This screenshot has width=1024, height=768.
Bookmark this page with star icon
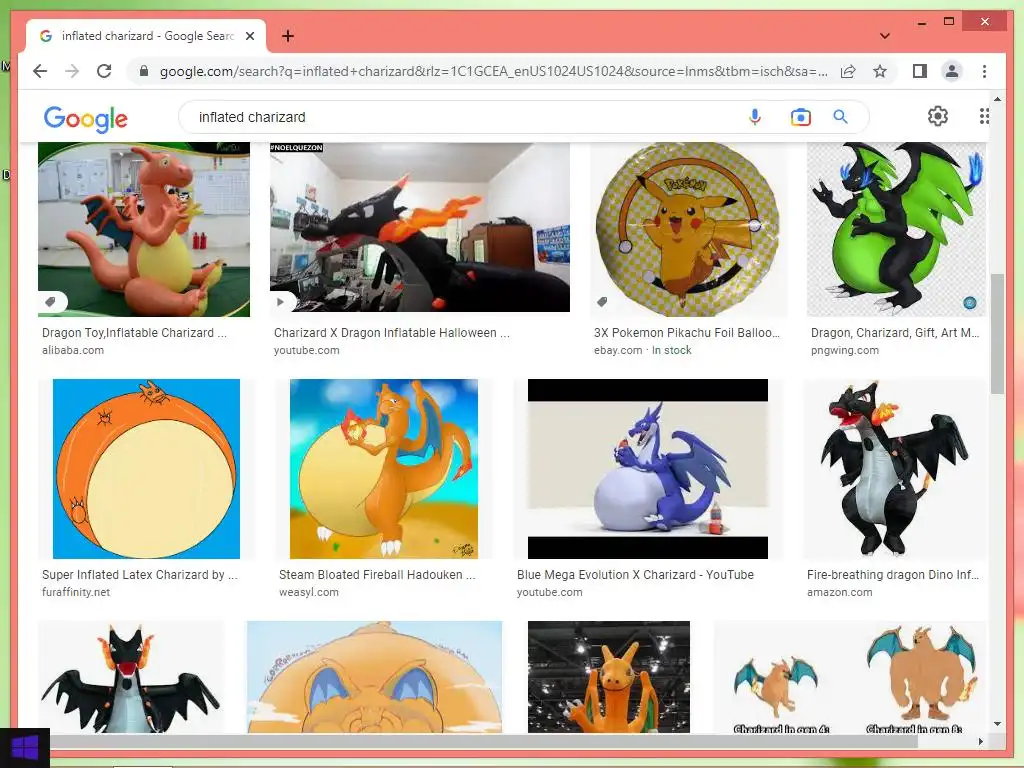pos(880,71)
